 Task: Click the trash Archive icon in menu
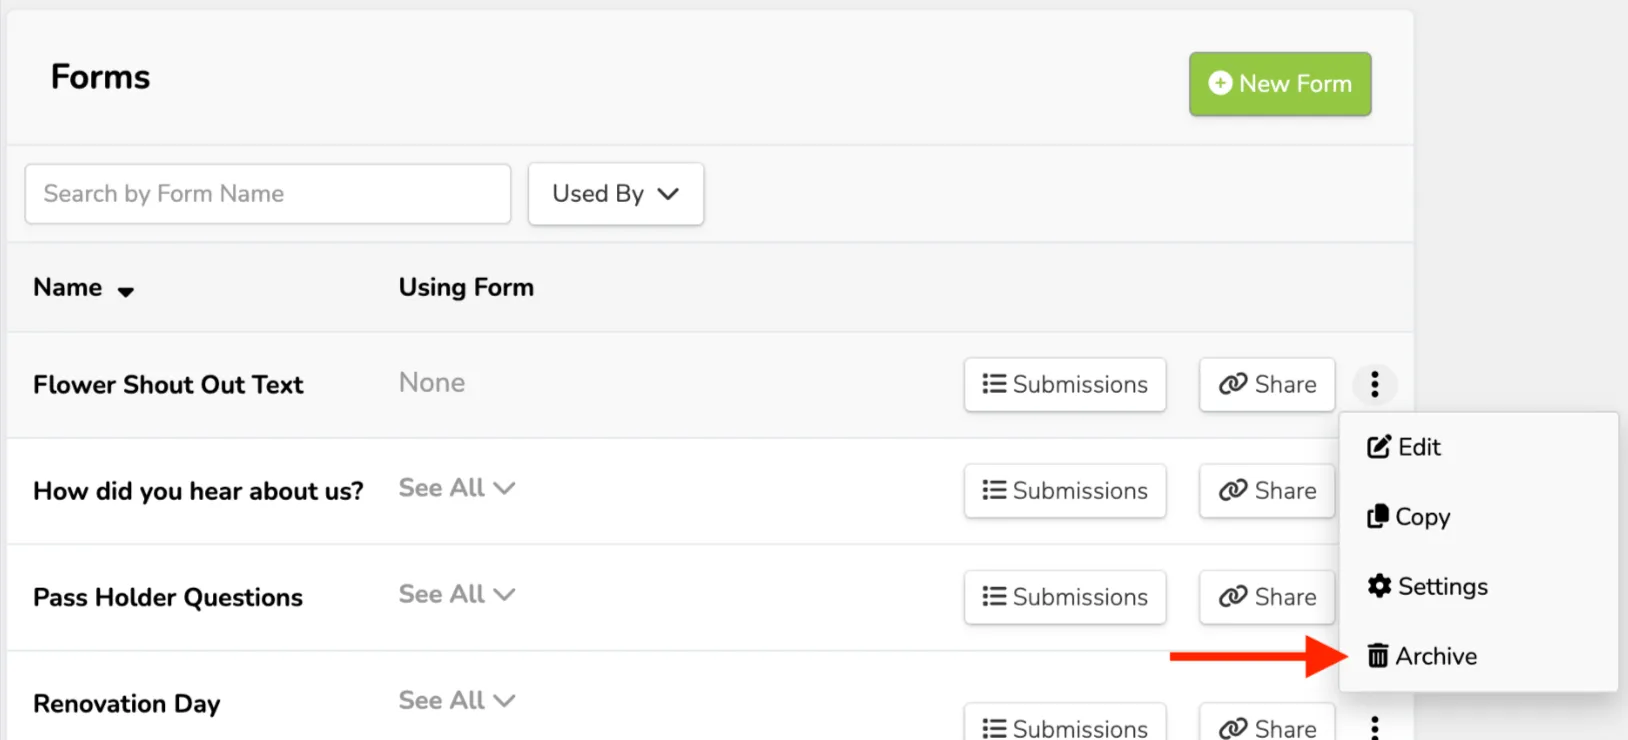click(1378, 656)
